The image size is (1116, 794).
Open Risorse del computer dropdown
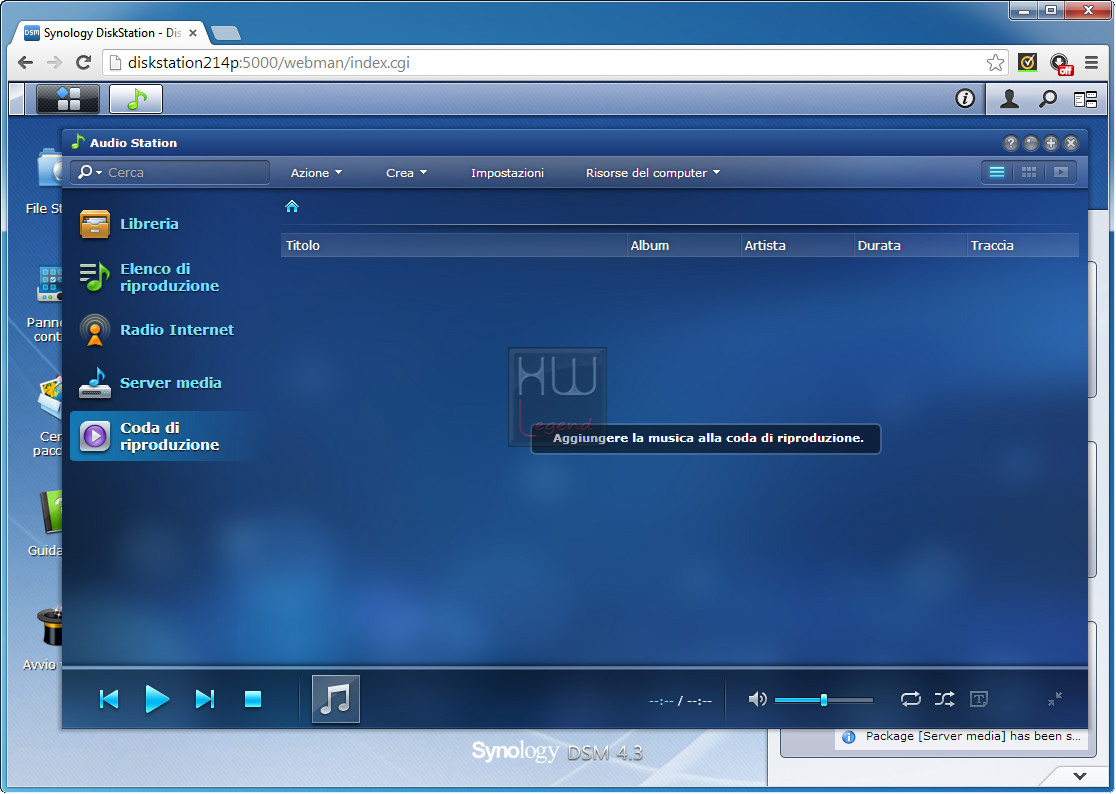(x=653, y=173)
